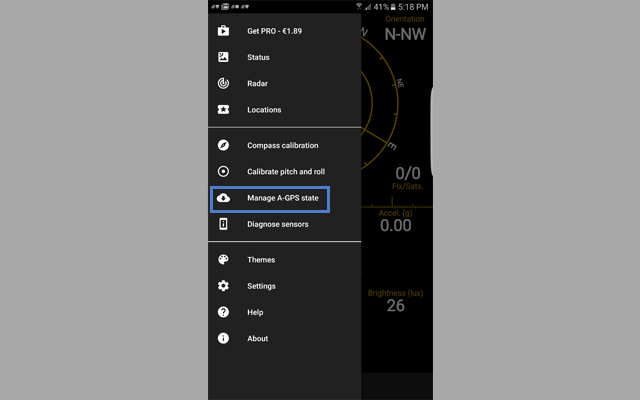Open Manage A-GPS state menu entry
Screen dimensions: 640x400
(283, 198)
